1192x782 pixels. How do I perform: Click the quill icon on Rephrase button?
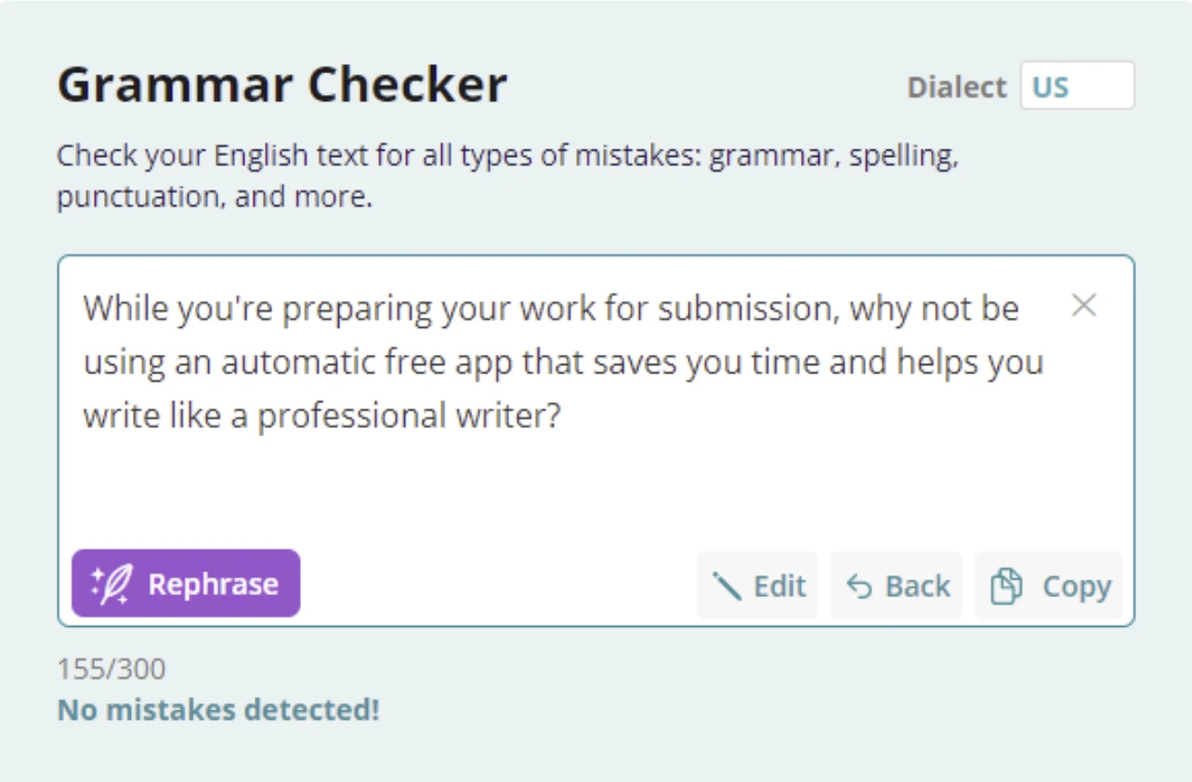coord(112,584)
